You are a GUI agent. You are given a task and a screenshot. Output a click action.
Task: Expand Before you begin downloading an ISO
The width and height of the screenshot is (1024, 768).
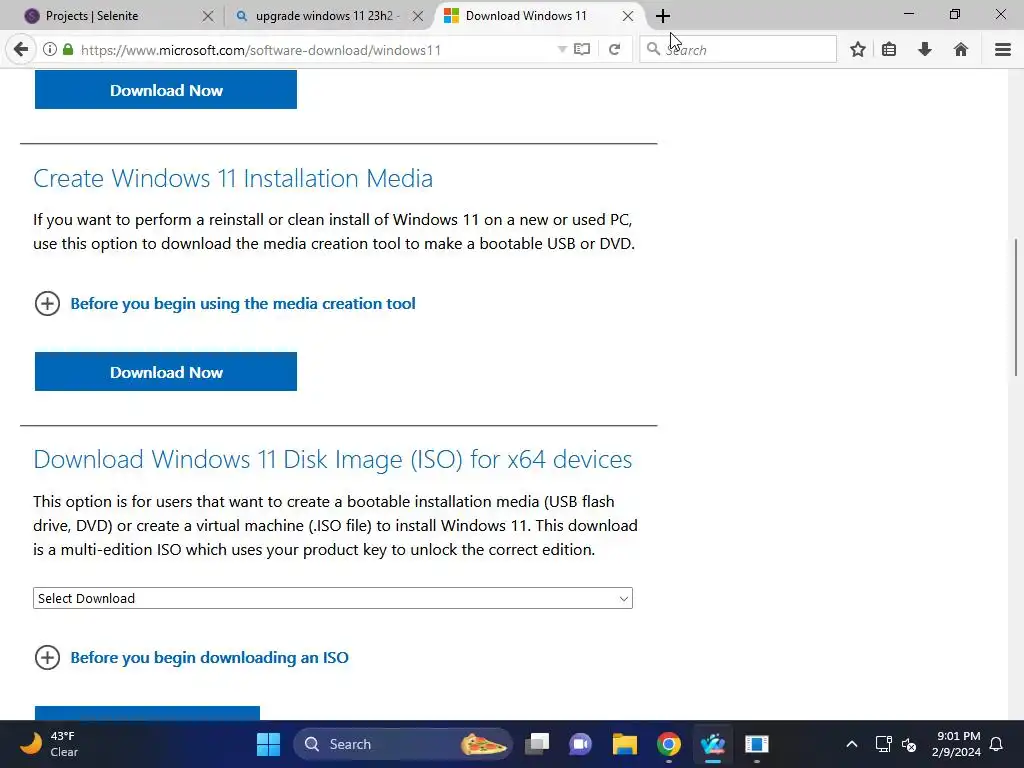click(x=47, y=658)
